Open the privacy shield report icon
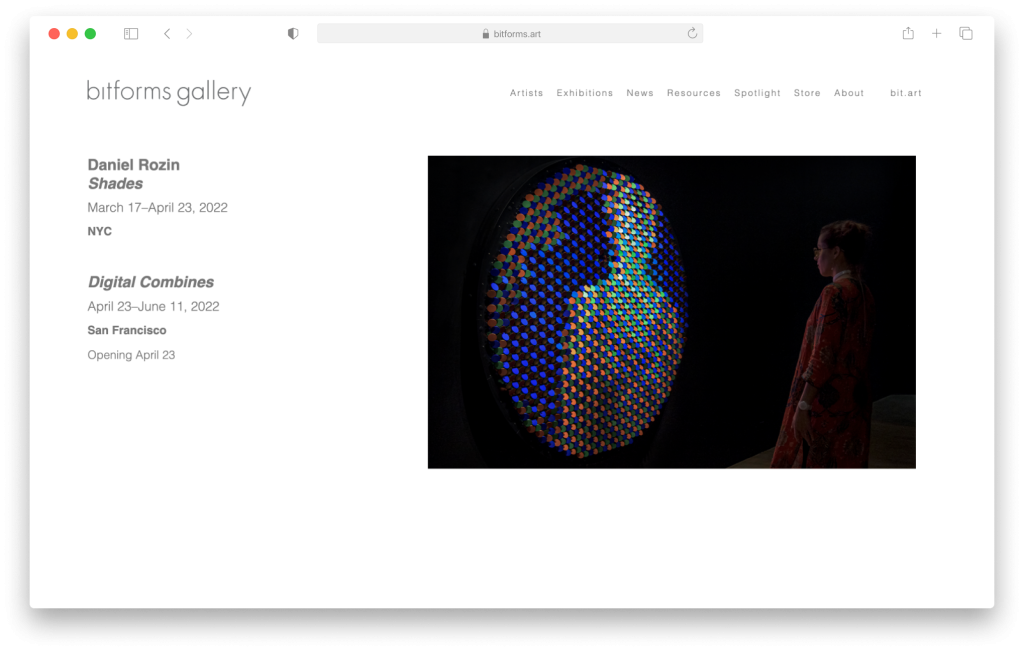 click(293, 34)
